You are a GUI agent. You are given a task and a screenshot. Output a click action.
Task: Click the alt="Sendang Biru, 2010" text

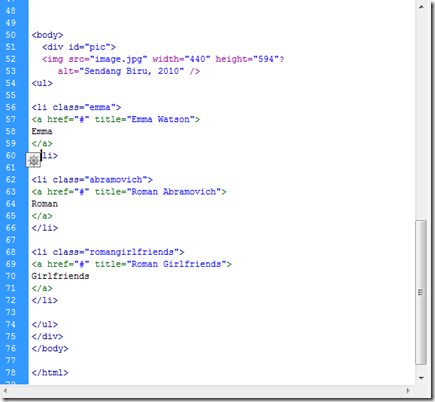click(129, 71)
